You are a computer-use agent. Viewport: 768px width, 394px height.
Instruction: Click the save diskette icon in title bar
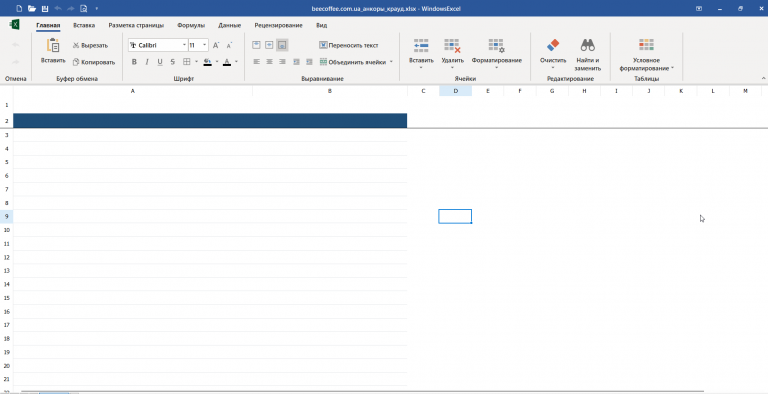tap(45, 8)
